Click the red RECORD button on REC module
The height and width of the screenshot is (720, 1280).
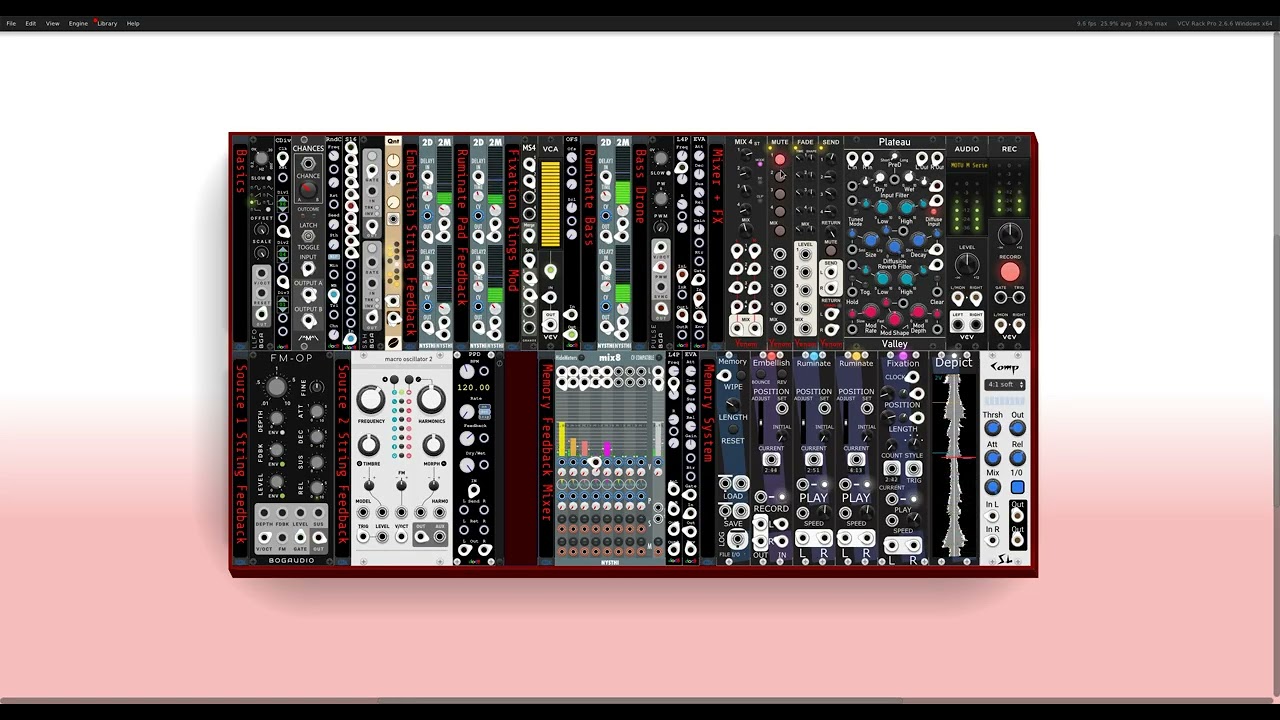tap(1010, 271)
